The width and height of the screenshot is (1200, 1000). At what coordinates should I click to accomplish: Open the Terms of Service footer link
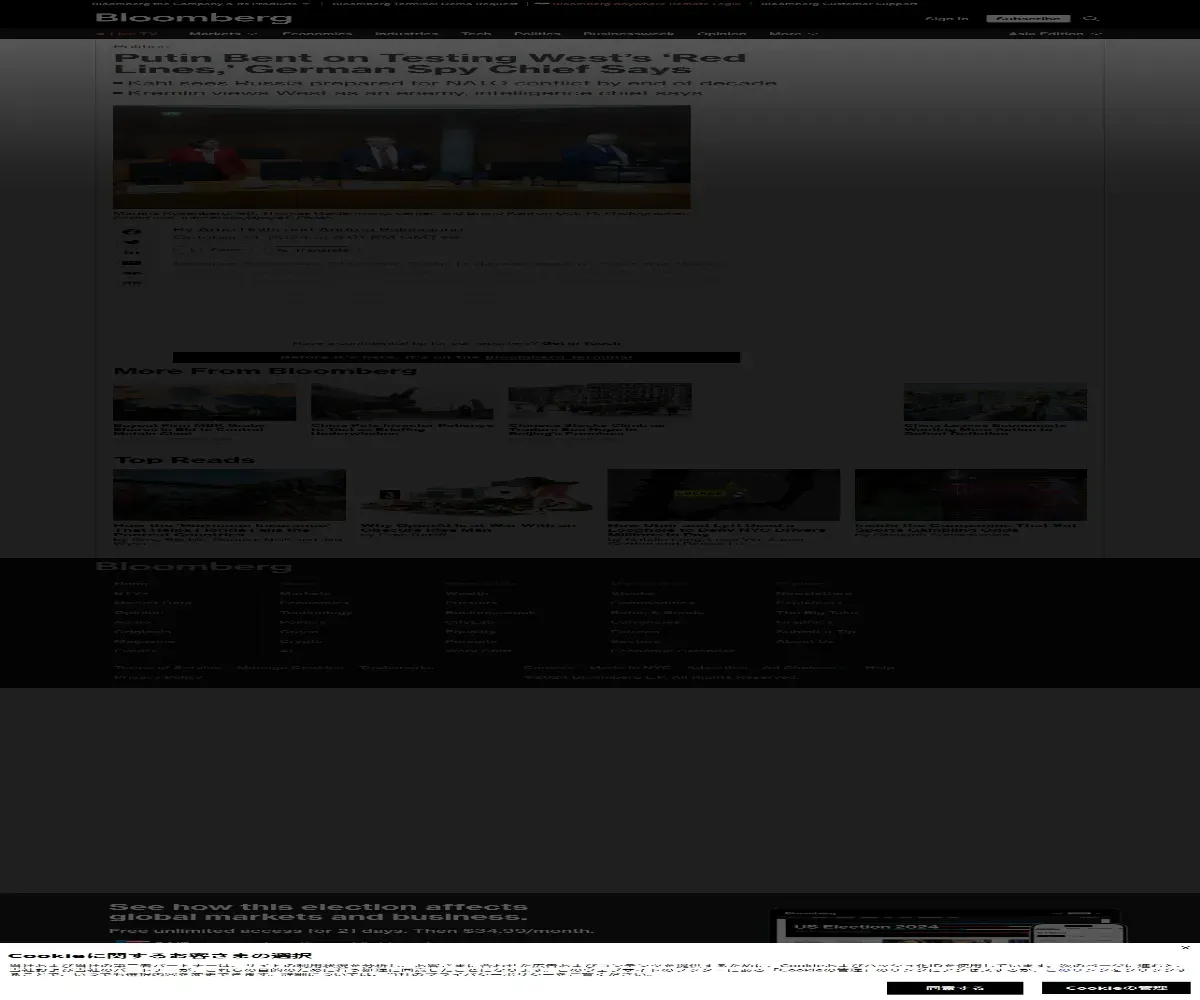(168, 667)
